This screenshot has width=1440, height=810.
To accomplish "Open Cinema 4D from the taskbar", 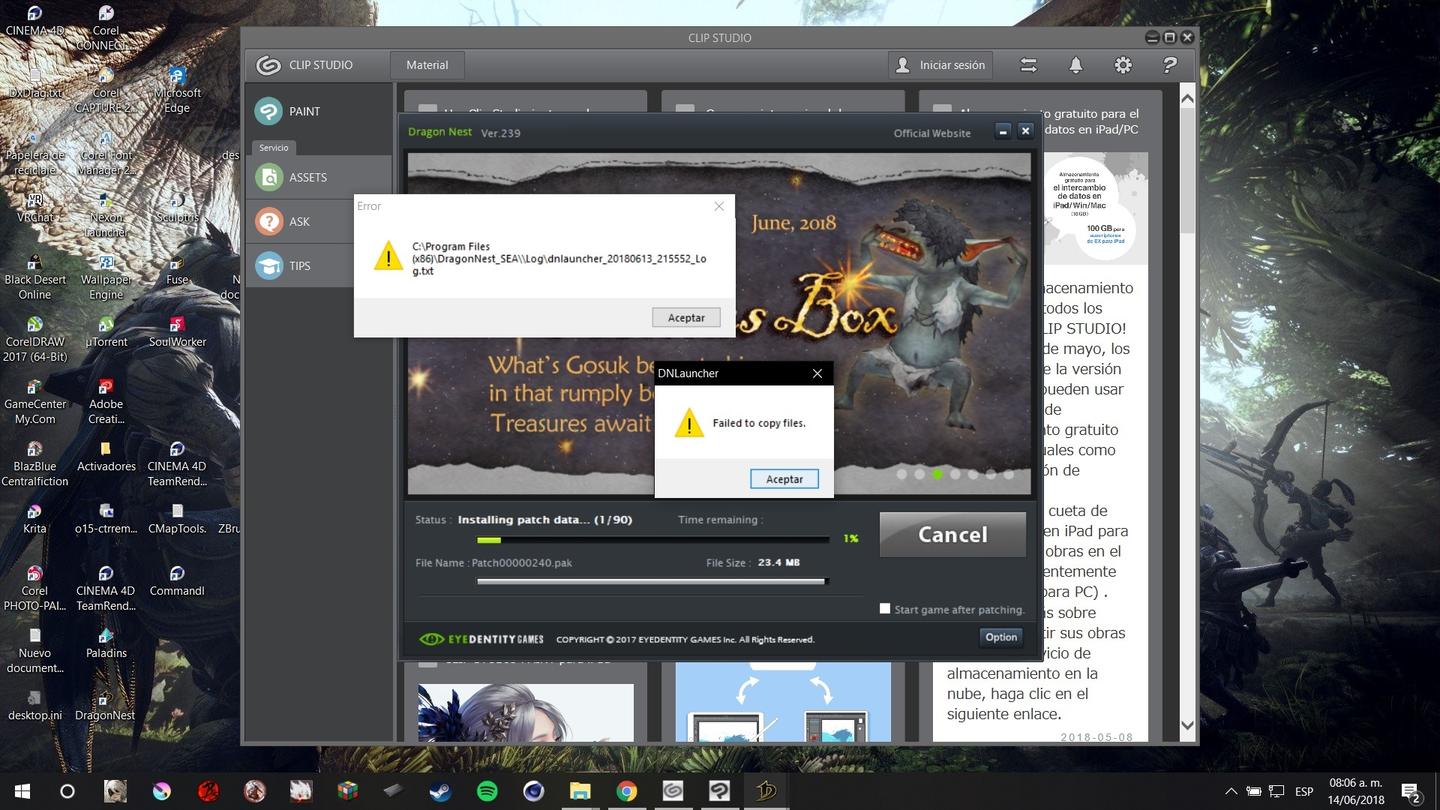I will coord(534,791).
